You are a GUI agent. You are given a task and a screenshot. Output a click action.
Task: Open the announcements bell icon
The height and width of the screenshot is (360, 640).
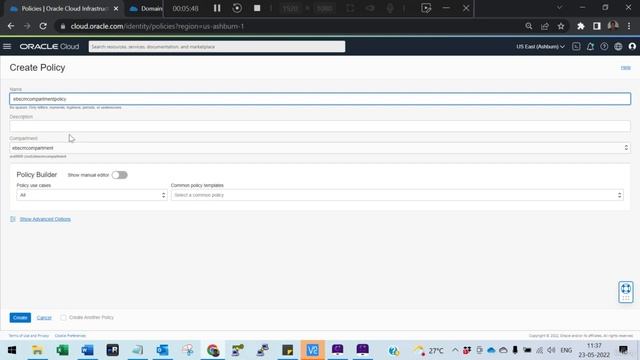(590, 47)
